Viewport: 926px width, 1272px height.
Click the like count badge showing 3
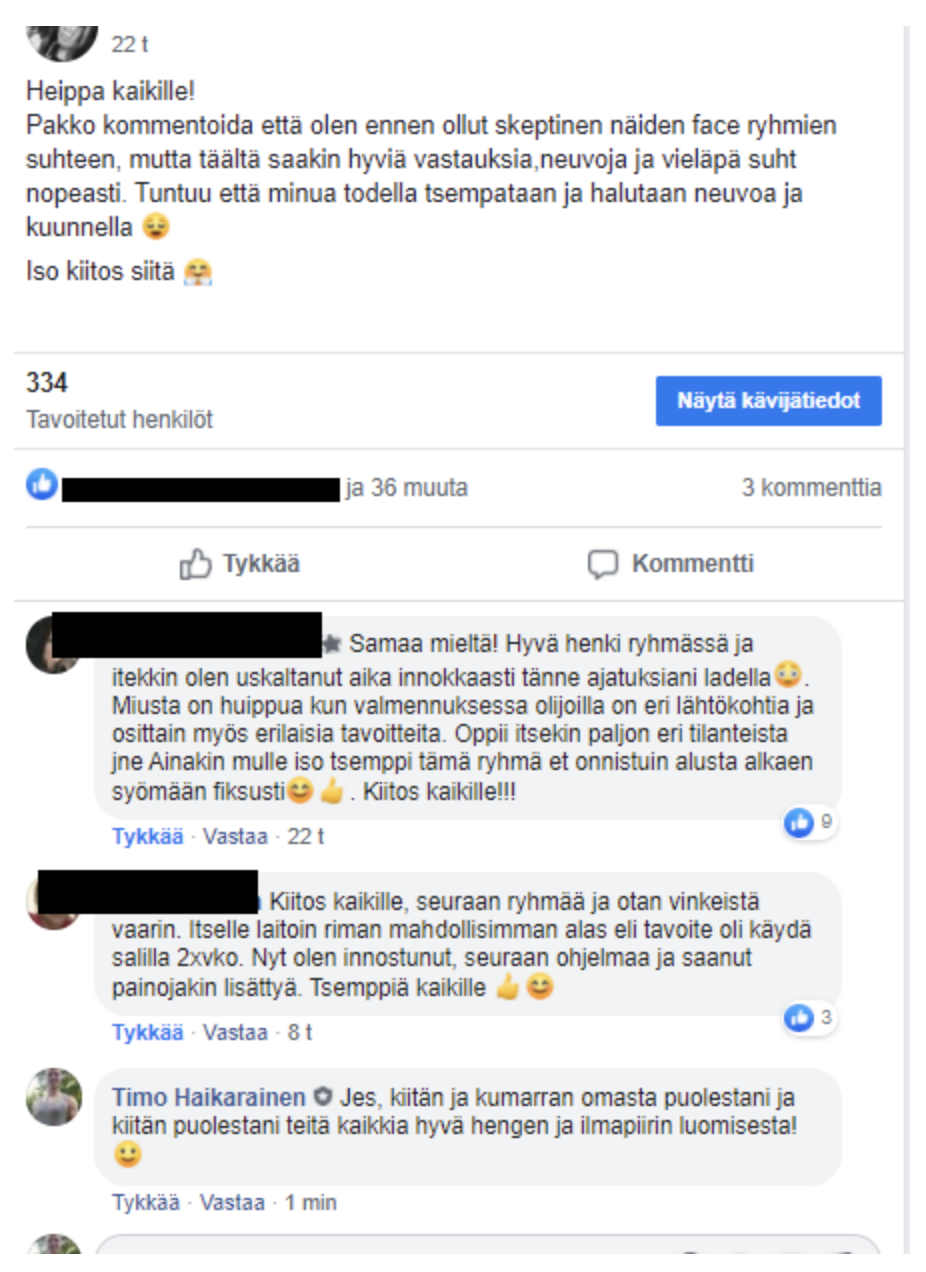coord(811,1018)
